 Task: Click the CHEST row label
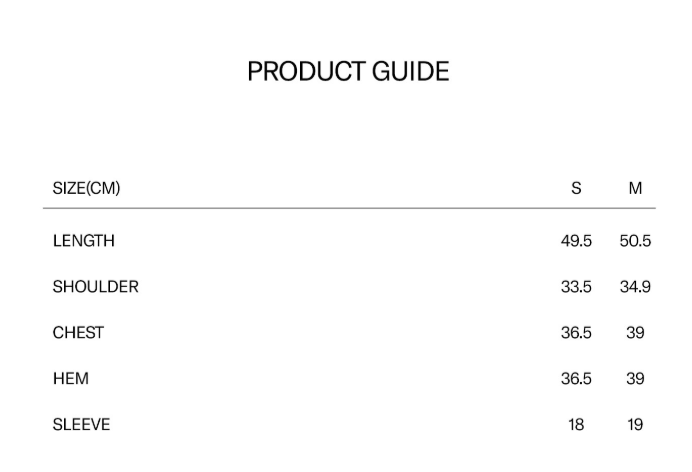point(78,333)
